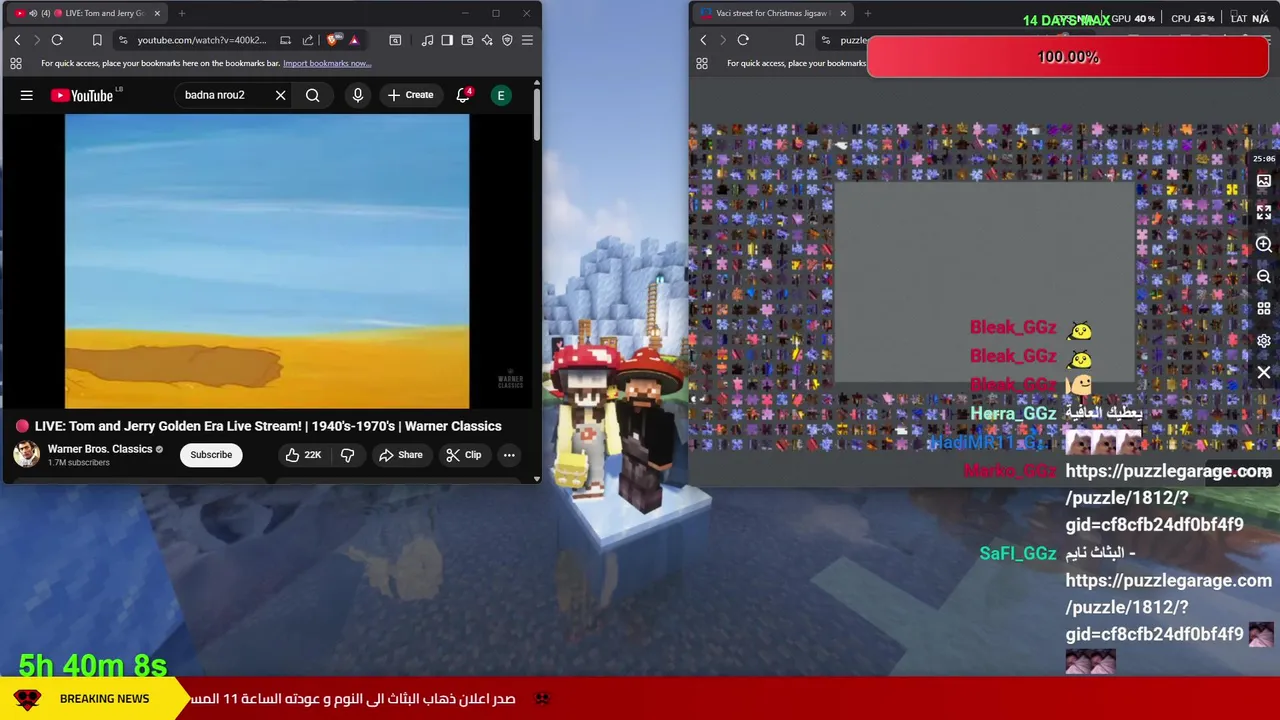This screenshot has height=720, width=1280.
Task: Open the Brave Wallet icon
Action: tap(467, 40)
